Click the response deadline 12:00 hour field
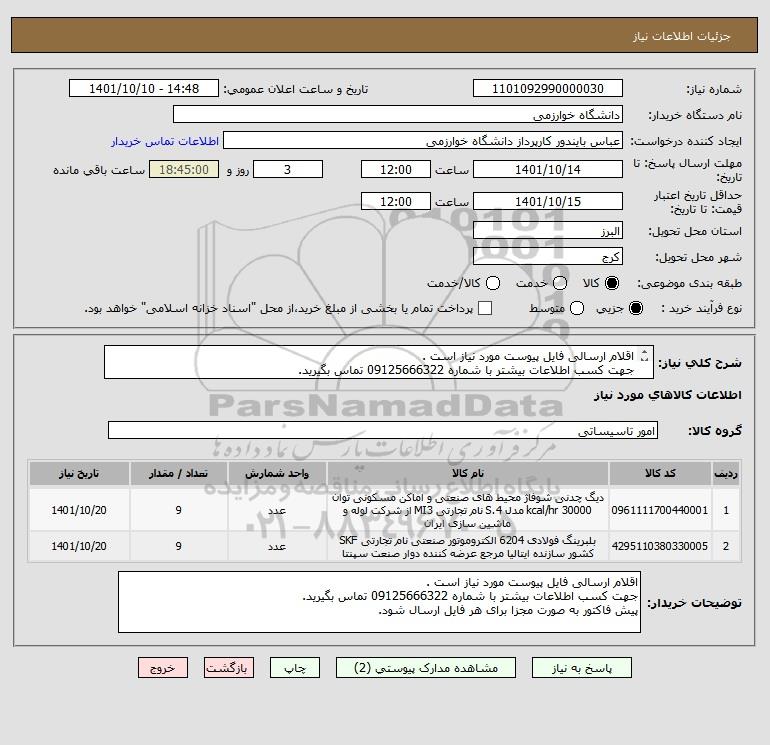This screenshot has height=745, width=770. pyautogui.click(x=396, y=169)
